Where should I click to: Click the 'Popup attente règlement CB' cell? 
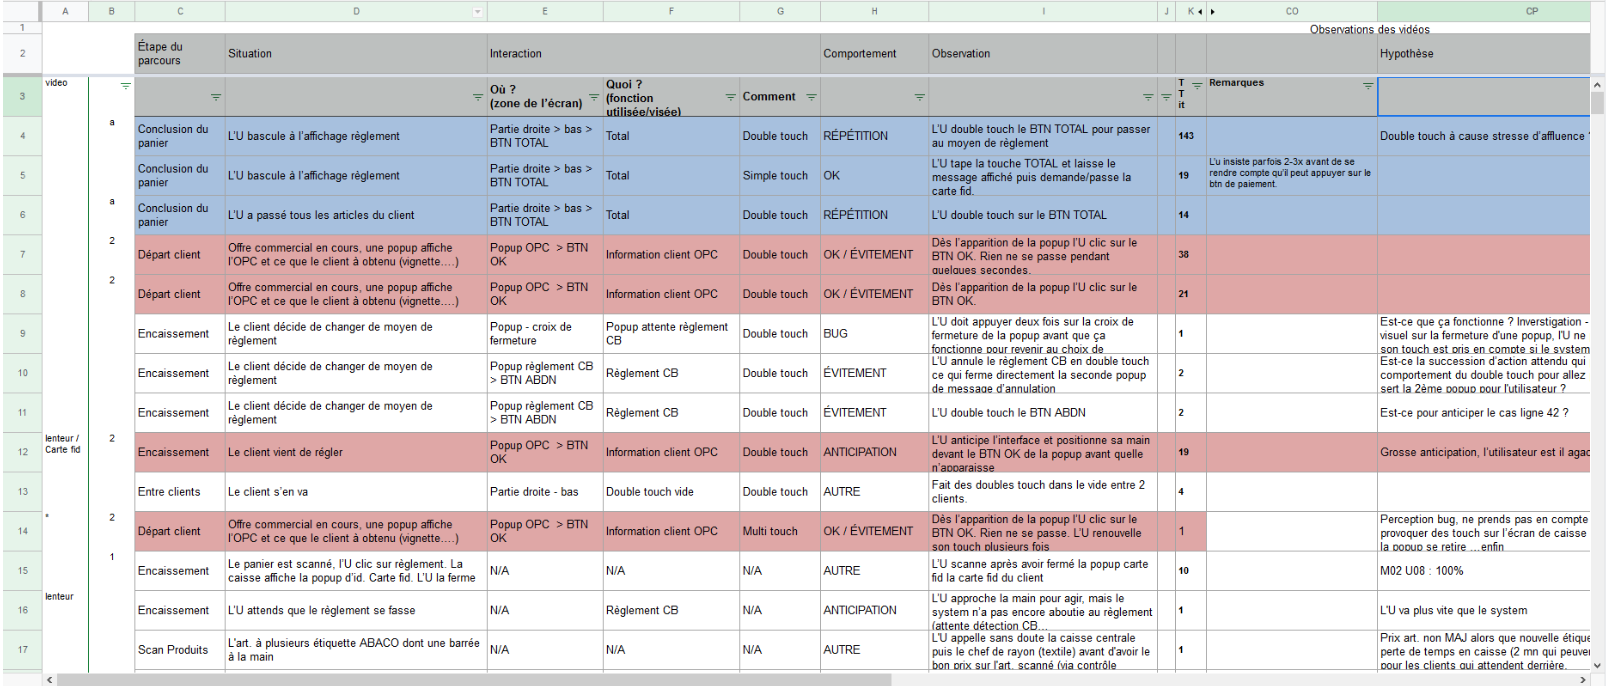(671, 333)
